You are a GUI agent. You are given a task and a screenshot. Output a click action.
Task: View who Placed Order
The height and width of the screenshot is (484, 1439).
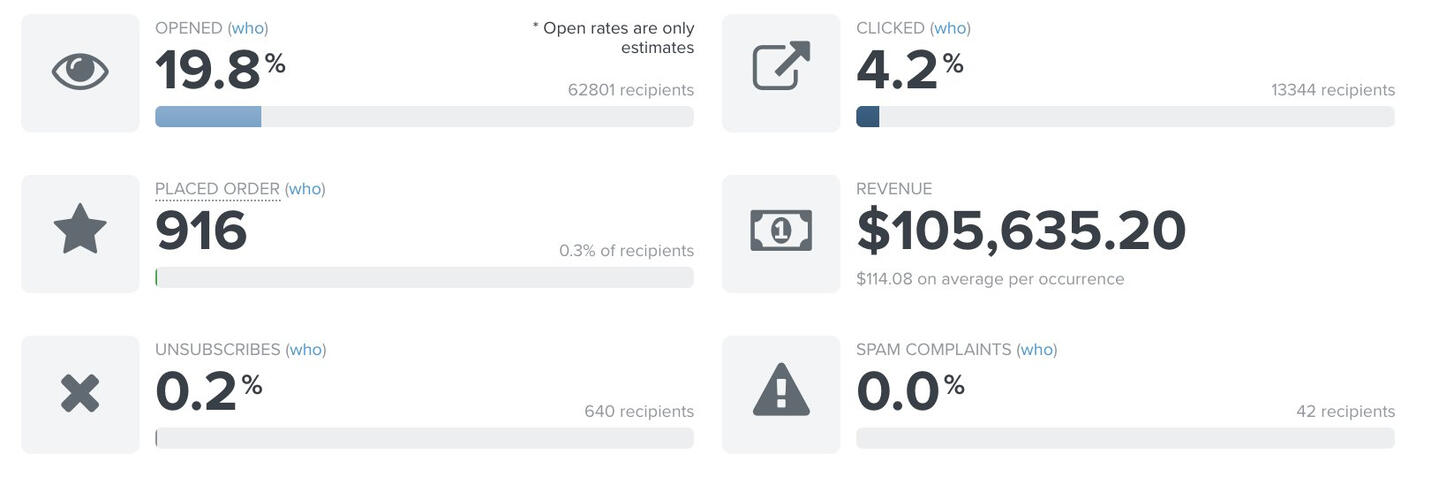[305, 188]
